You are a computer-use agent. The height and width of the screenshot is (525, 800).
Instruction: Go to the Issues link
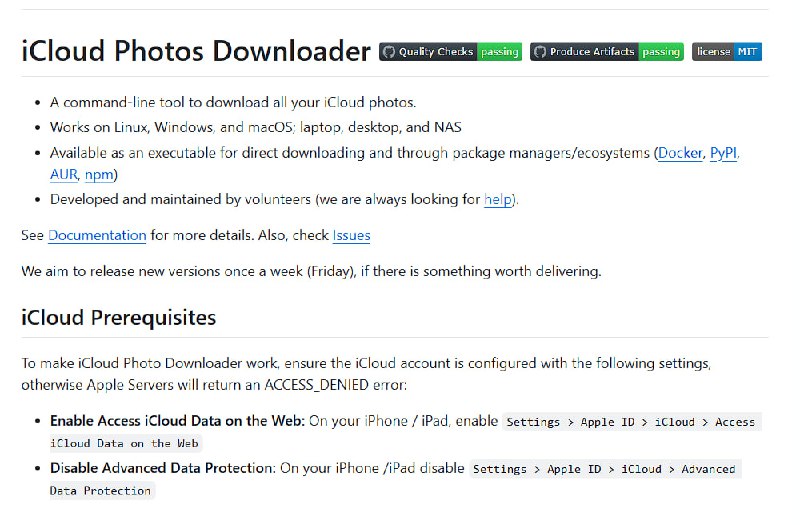(x=352, y=235)
